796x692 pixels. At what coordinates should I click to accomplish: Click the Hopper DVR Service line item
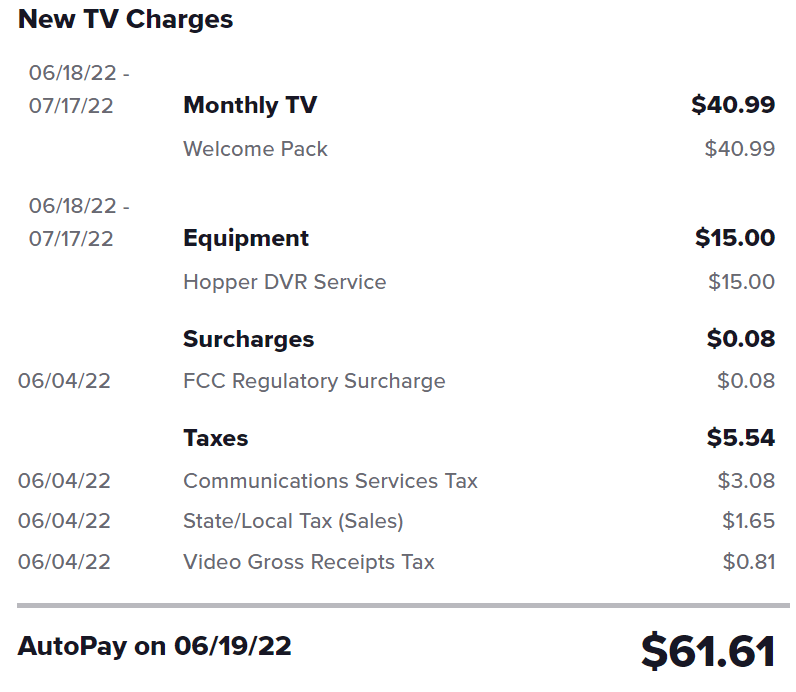click(x=285, y=282)
